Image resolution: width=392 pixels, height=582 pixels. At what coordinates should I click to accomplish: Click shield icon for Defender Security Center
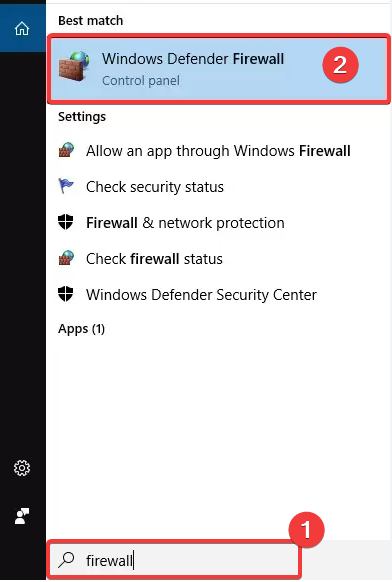66,294
